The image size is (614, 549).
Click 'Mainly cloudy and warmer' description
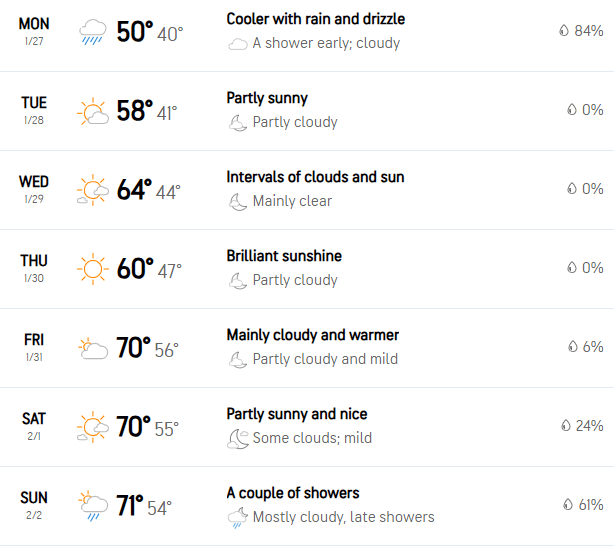click(x=312, y=335)
